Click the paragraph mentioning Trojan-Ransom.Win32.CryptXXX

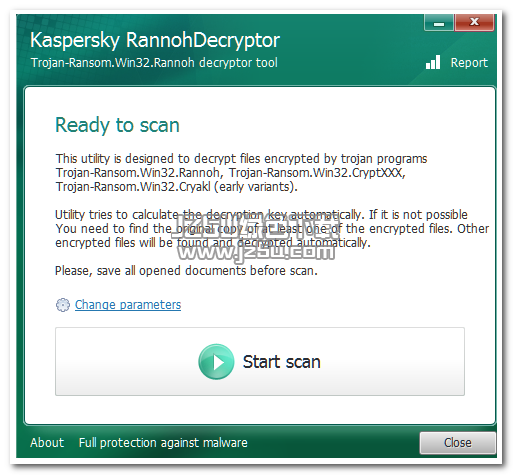[241, 173]
